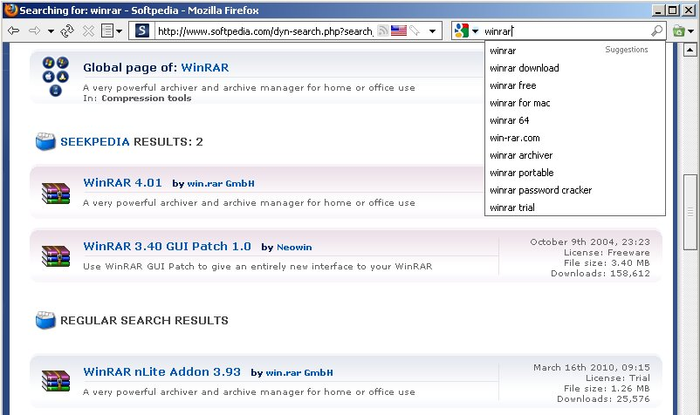Click the Forward navigation arrow
Screen dimensions: 700x415
34,31
